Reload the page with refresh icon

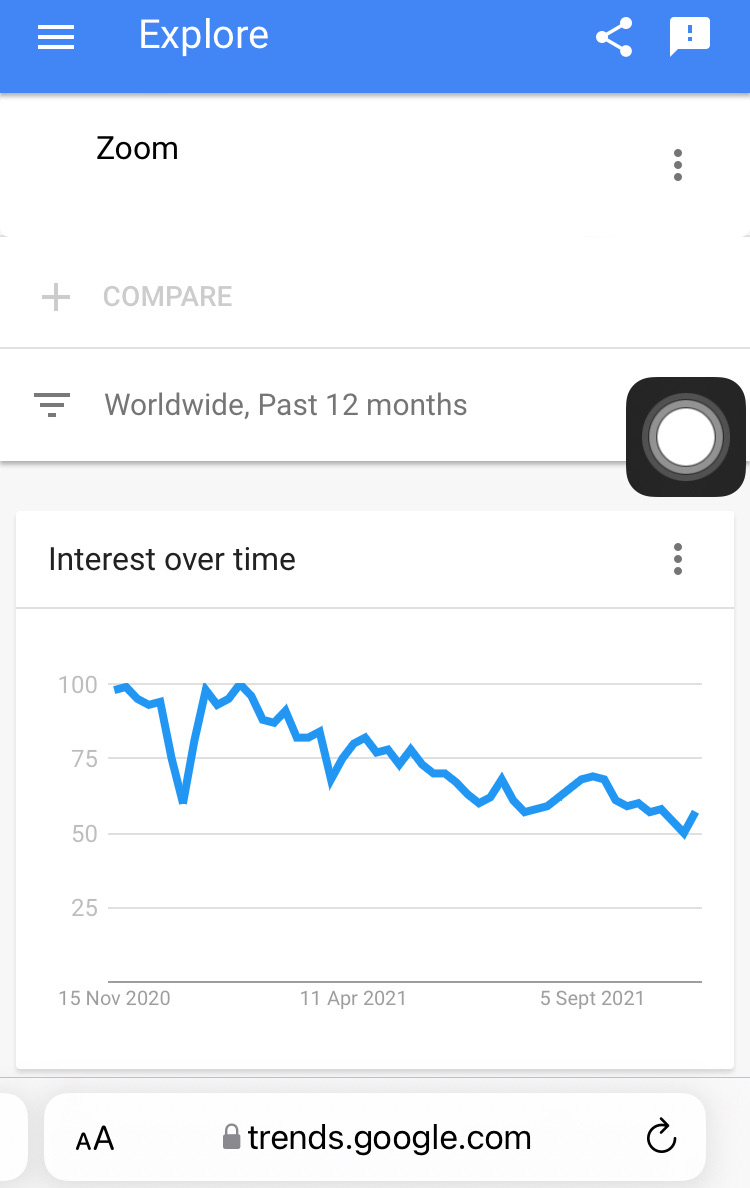pyautogui.click(x=661, y=1136)
